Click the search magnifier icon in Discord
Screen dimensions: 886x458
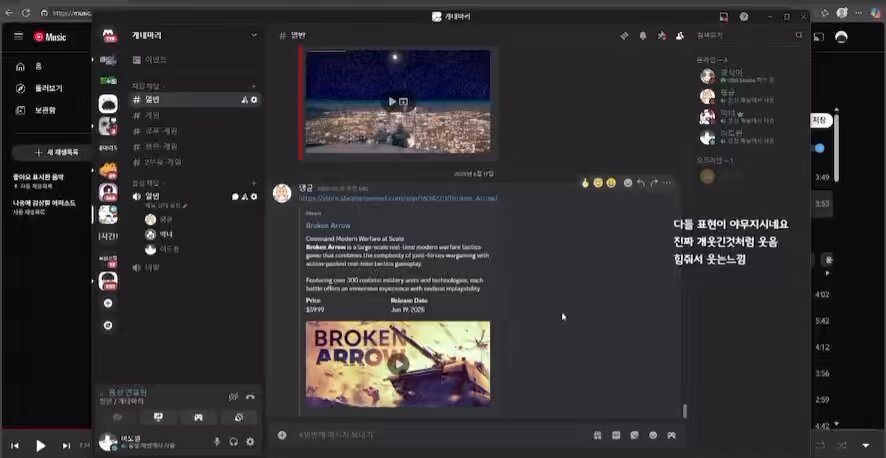tap(799, 35)
